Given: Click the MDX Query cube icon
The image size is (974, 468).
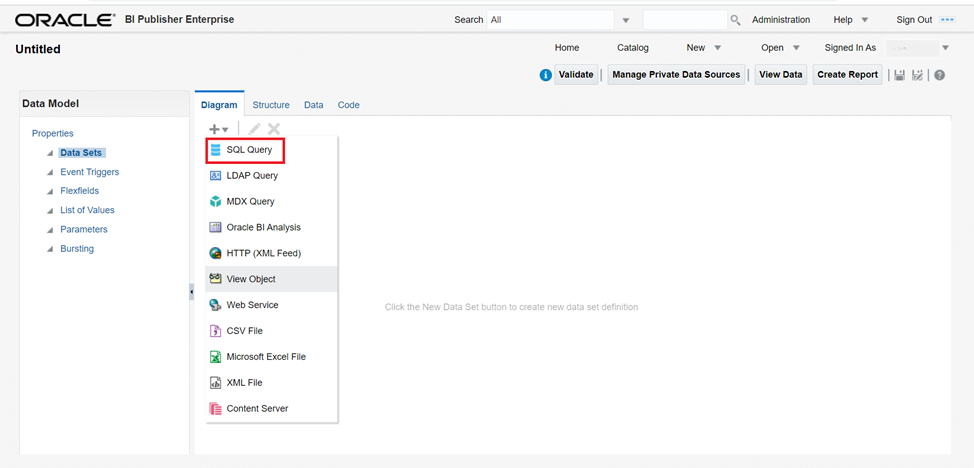Looking at the screenshot, I should tap(216, 202).
